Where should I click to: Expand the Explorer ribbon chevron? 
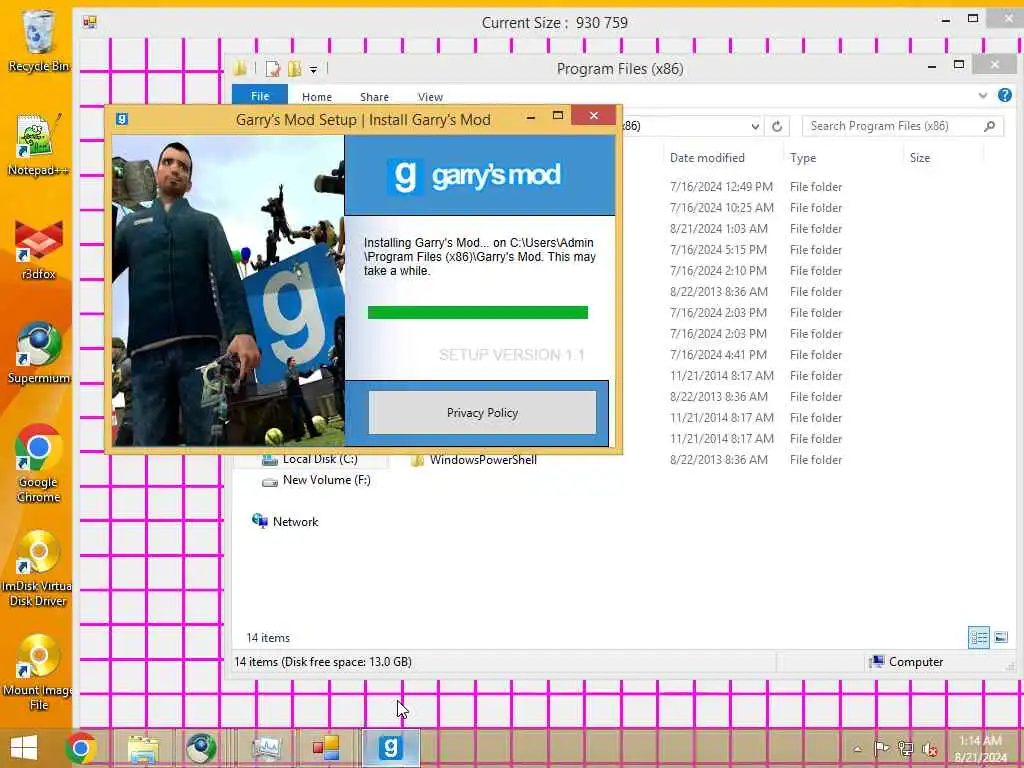(983, 95)
